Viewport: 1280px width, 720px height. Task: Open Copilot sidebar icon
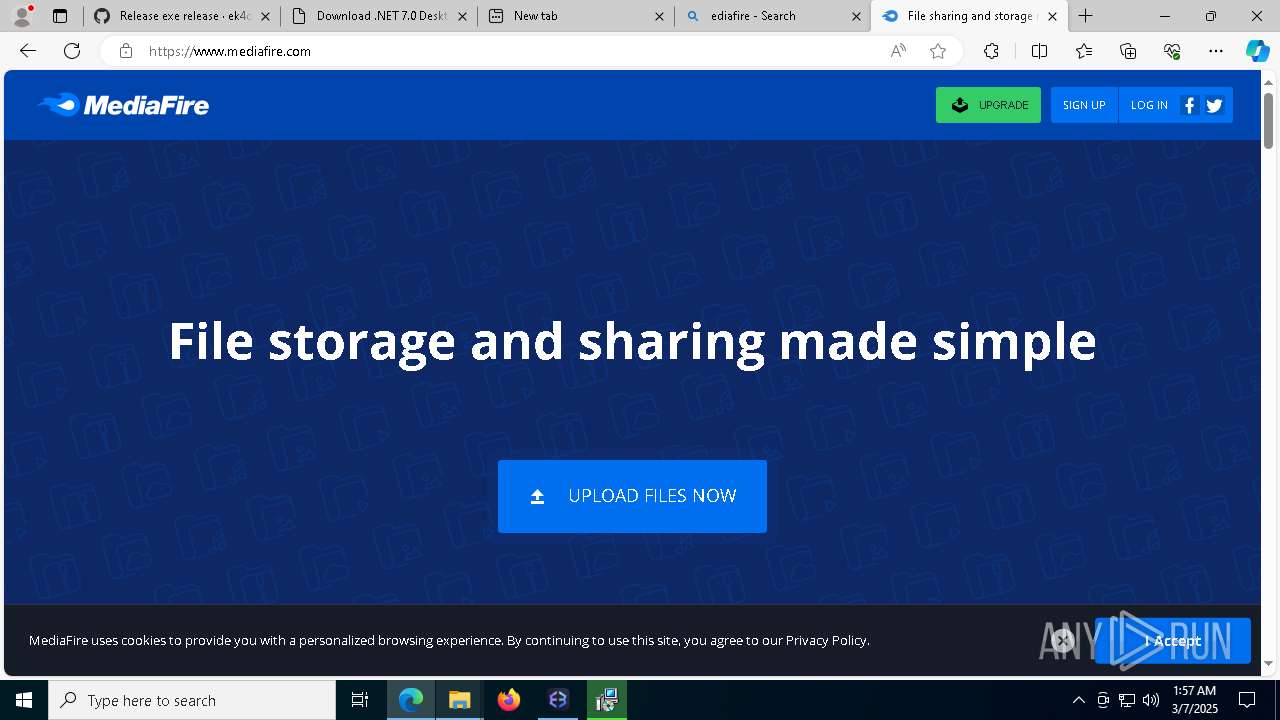click(1257, 51)
